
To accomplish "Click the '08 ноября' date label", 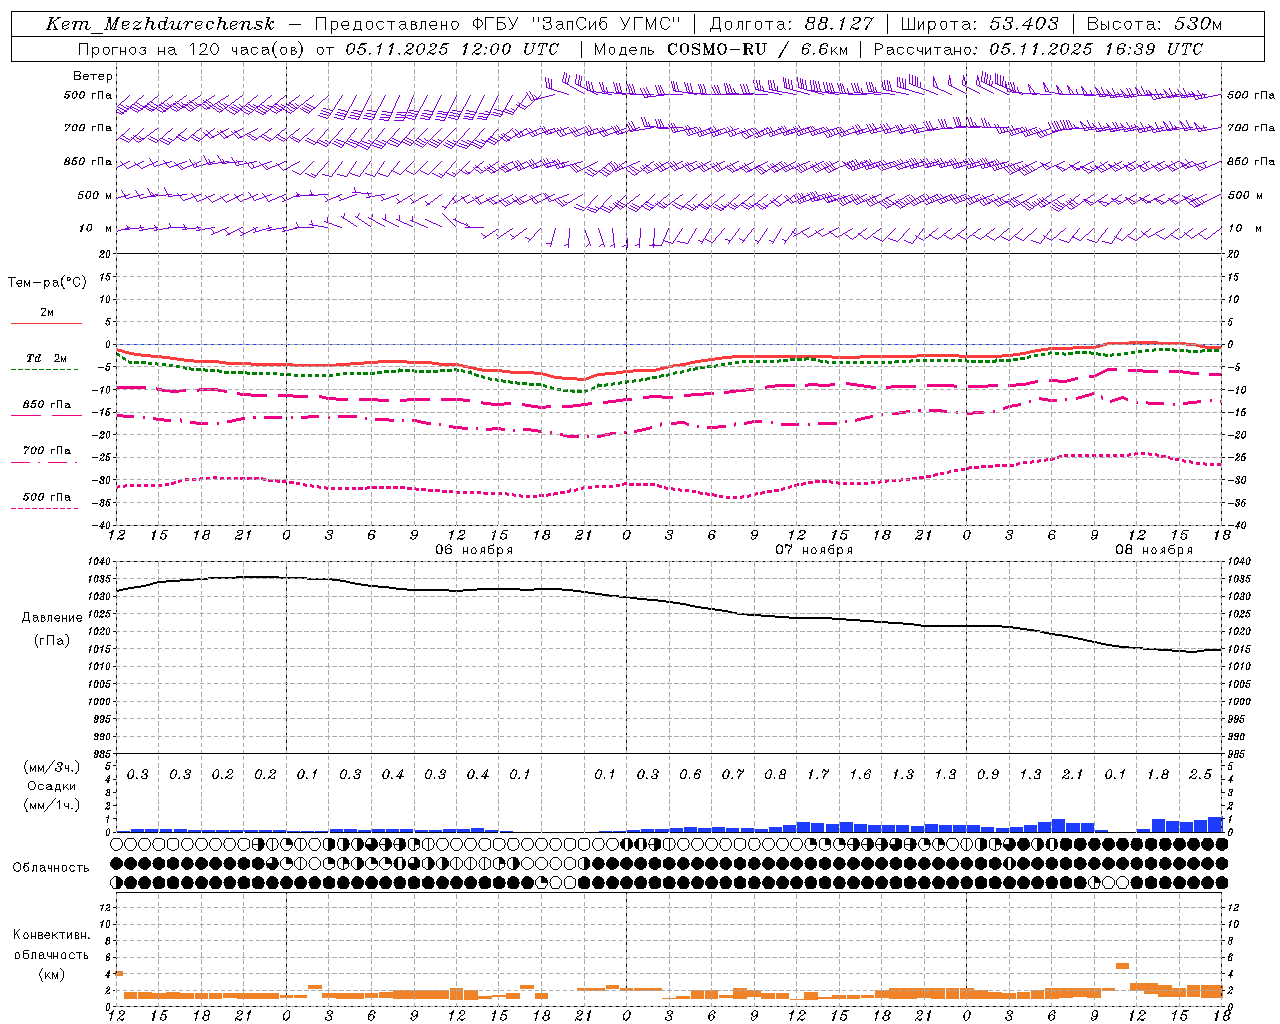I will [x=1154, y=549].
